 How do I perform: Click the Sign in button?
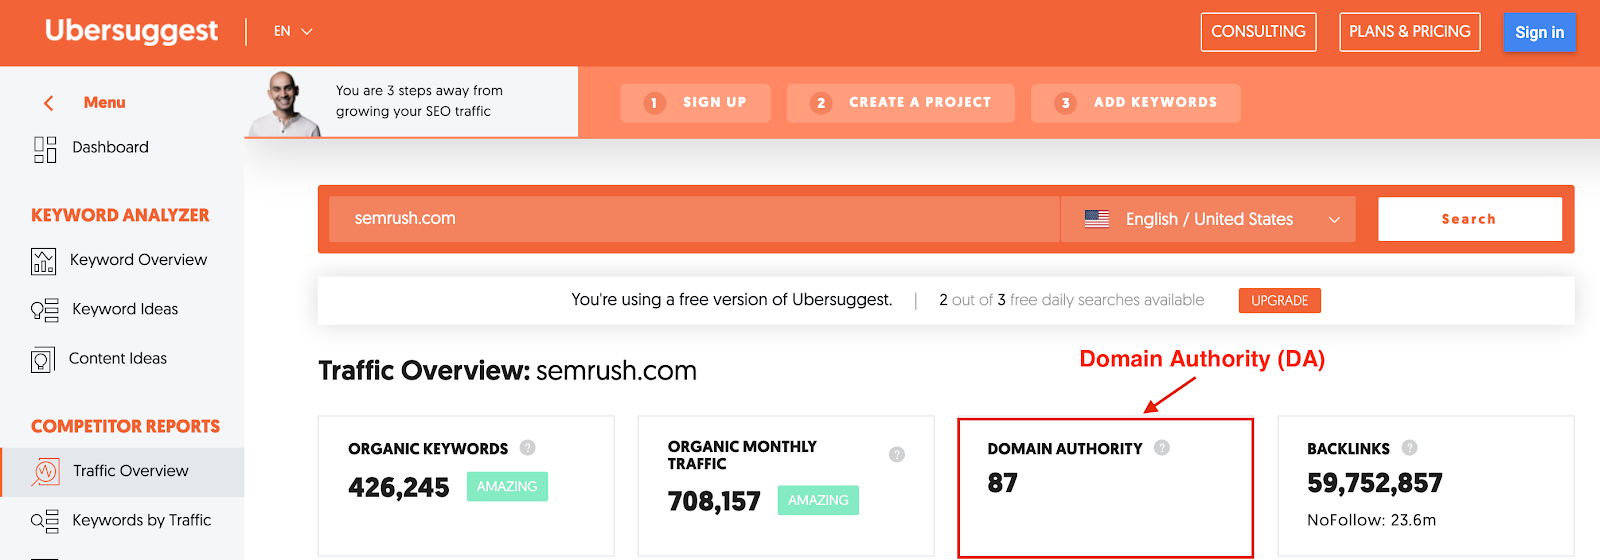[x=1539, y=32]
